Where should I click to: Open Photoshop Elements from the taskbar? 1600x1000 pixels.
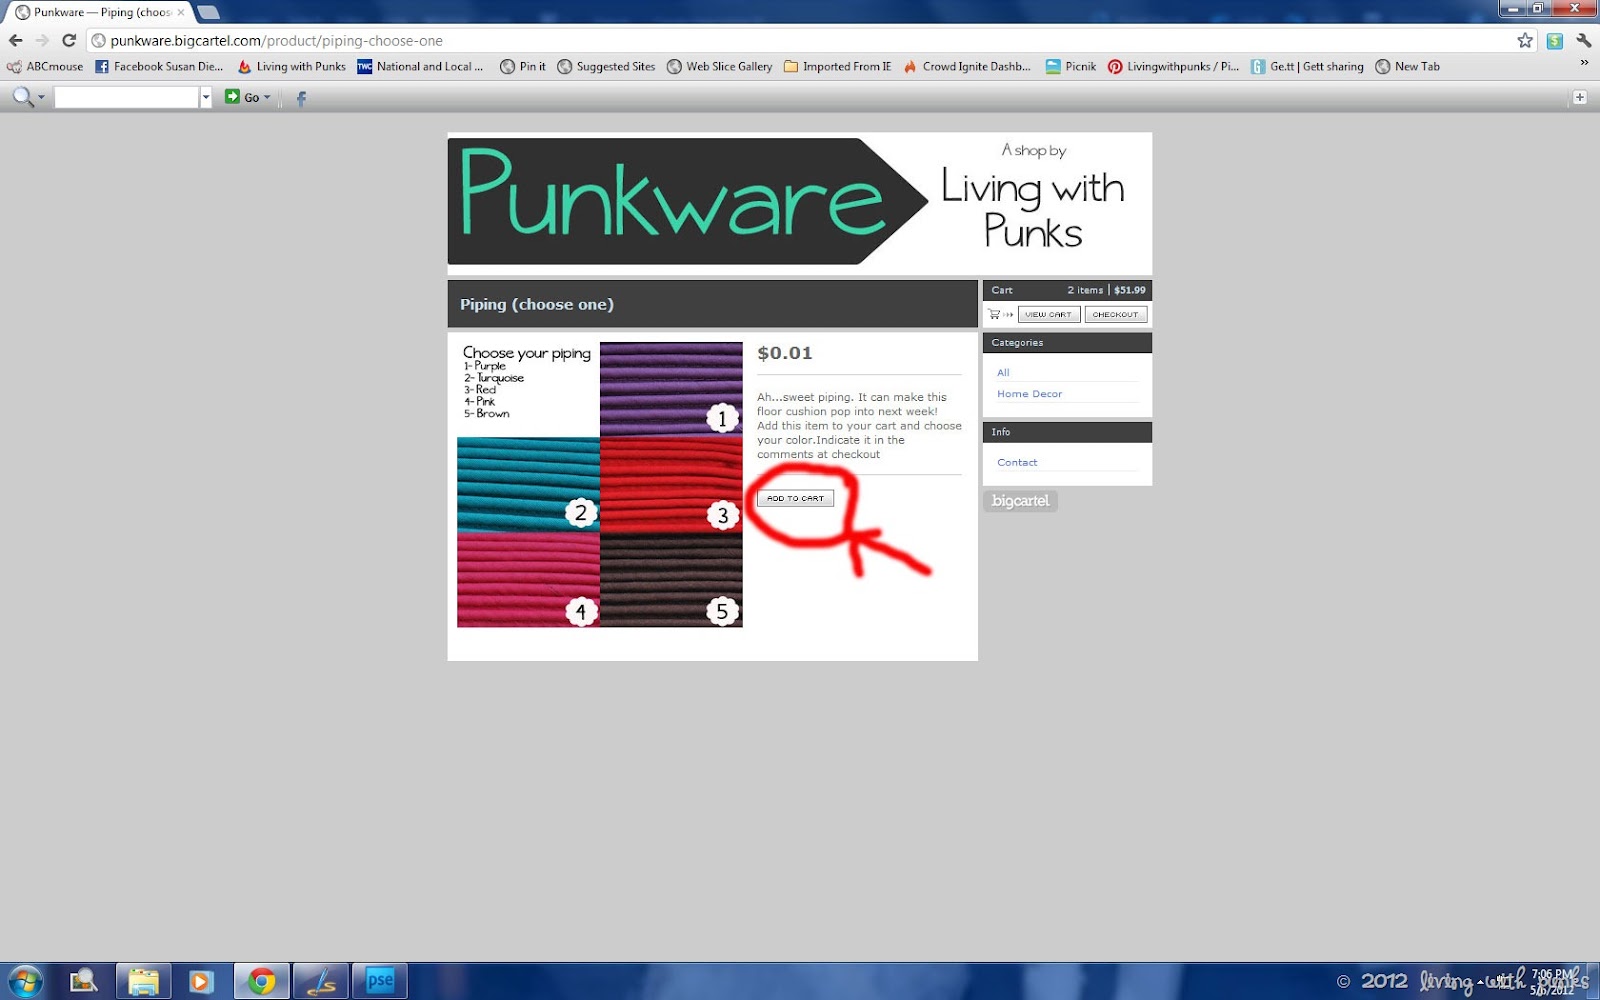pyautogui.click(x=380, y=981)
